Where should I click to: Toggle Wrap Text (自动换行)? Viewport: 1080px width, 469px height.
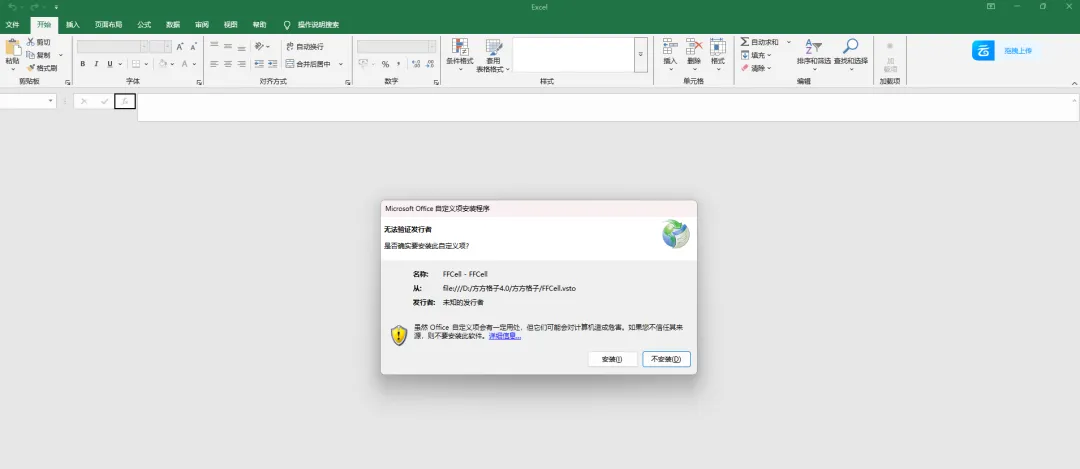pyautogui.click(x=305, y=47)
